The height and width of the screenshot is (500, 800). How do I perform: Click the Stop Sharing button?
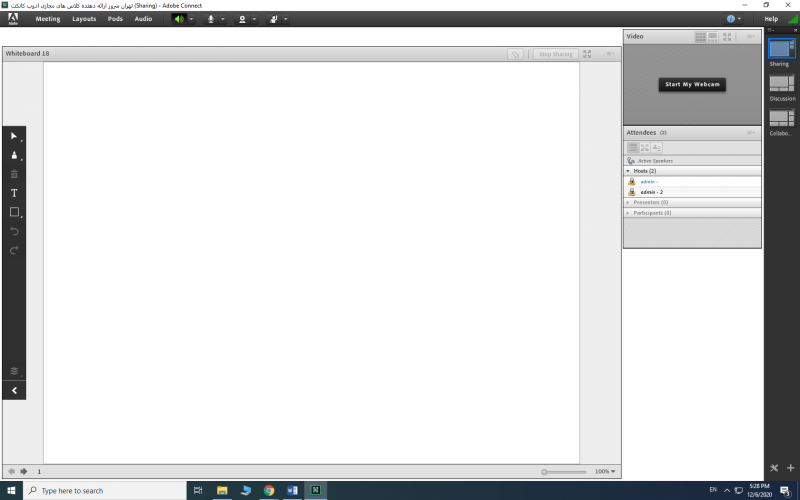click(555, 54)
